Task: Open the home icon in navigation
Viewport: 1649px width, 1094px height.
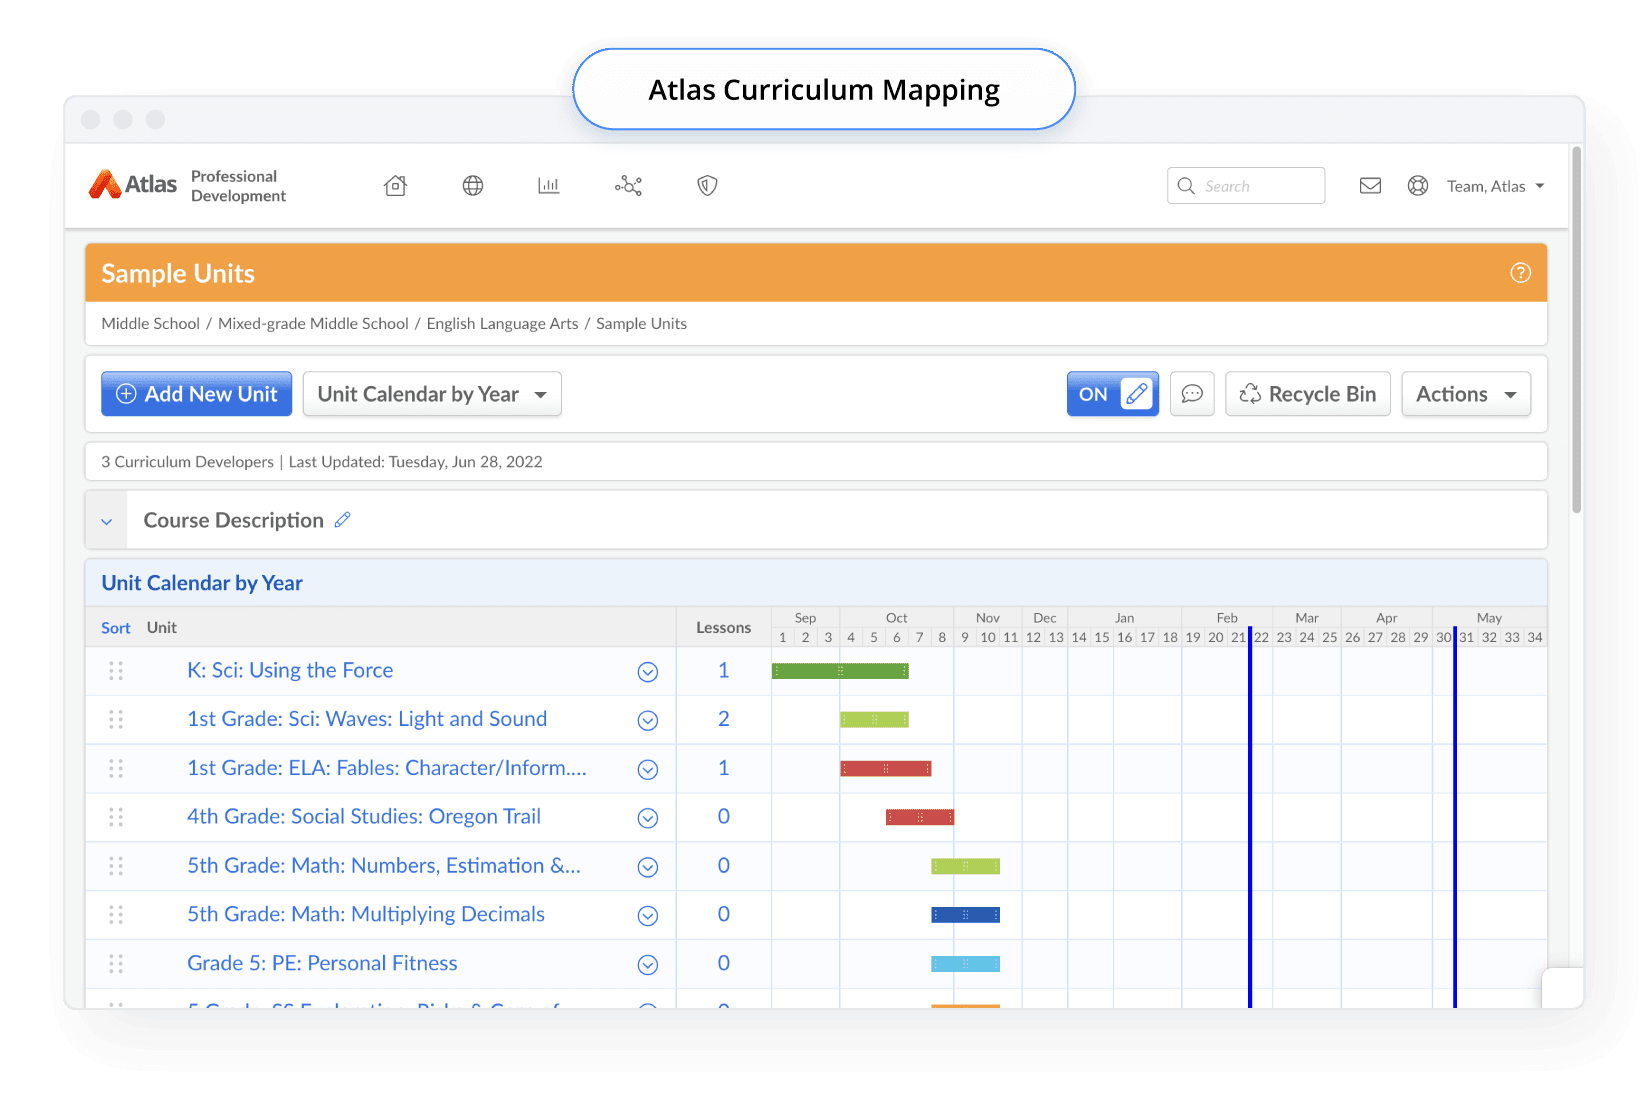Action: [x=396, y=186]
